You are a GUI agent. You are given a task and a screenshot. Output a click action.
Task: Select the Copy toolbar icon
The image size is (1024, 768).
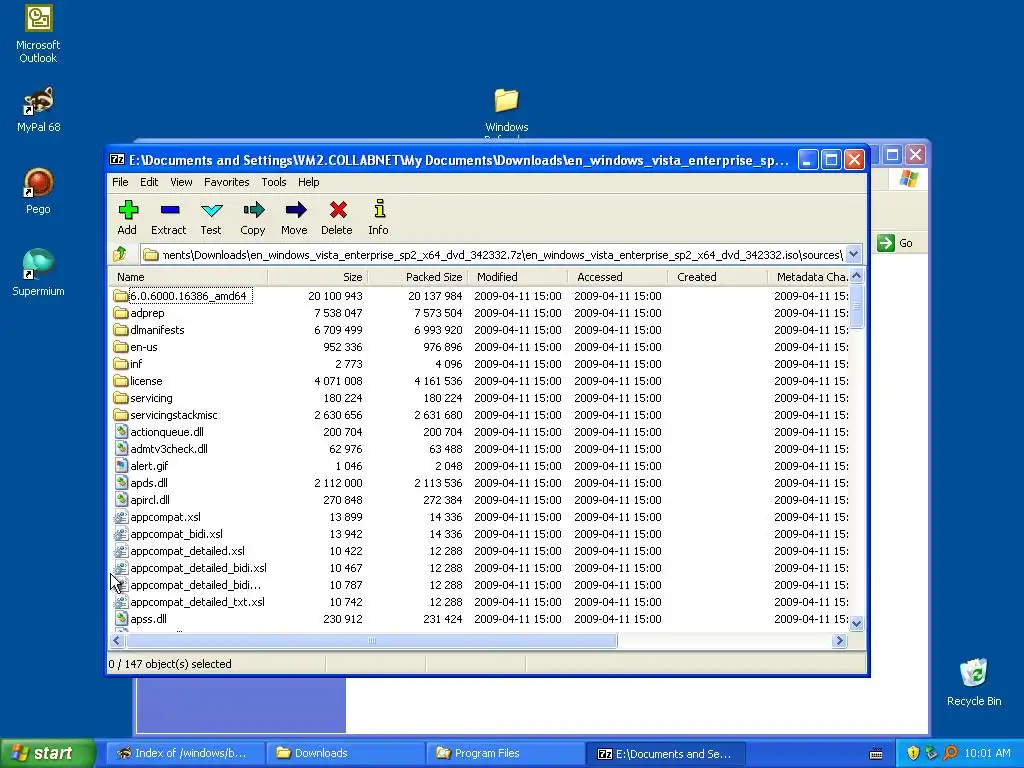click(x=253, y=210)
